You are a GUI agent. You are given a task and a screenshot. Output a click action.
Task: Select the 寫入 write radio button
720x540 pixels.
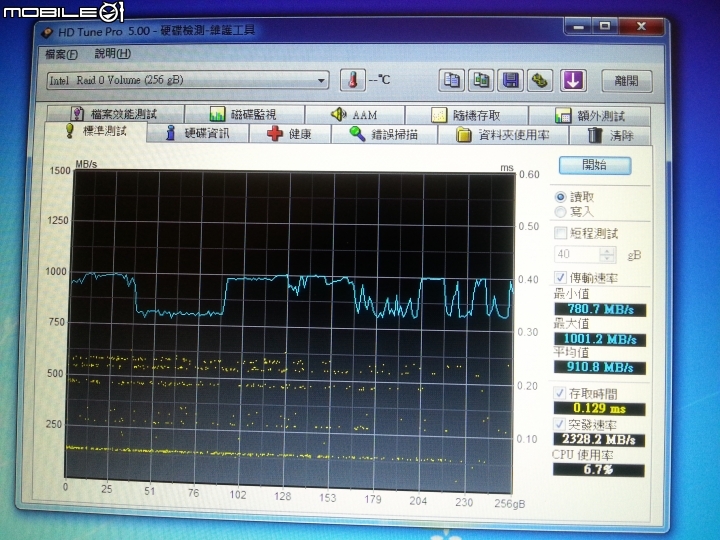[560, 212]
